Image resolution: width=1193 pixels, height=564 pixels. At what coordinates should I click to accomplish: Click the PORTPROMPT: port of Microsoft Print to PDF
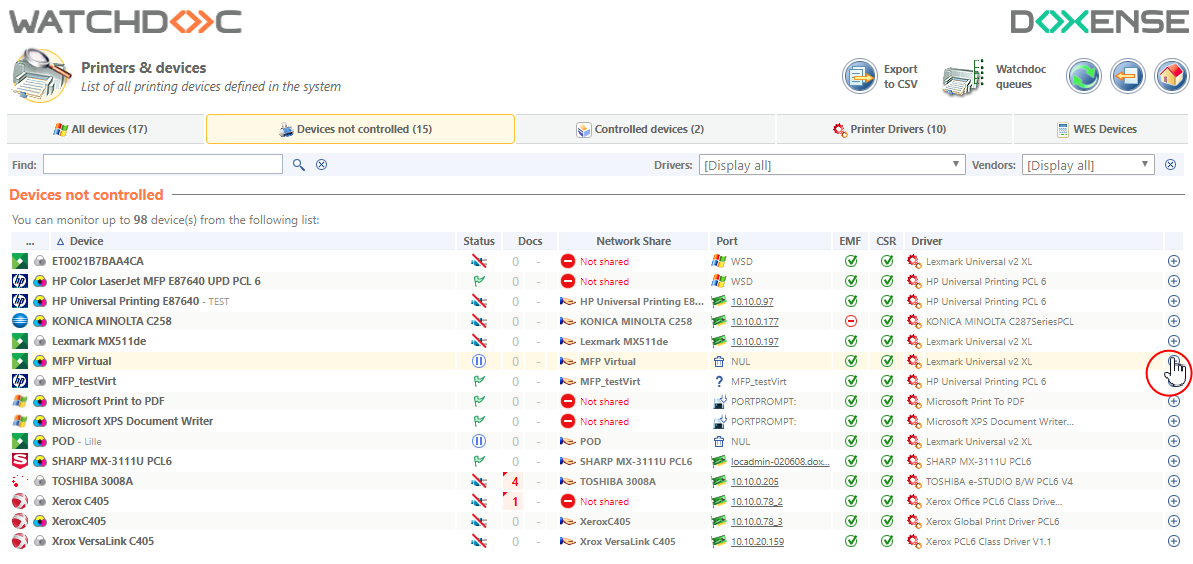763,401
